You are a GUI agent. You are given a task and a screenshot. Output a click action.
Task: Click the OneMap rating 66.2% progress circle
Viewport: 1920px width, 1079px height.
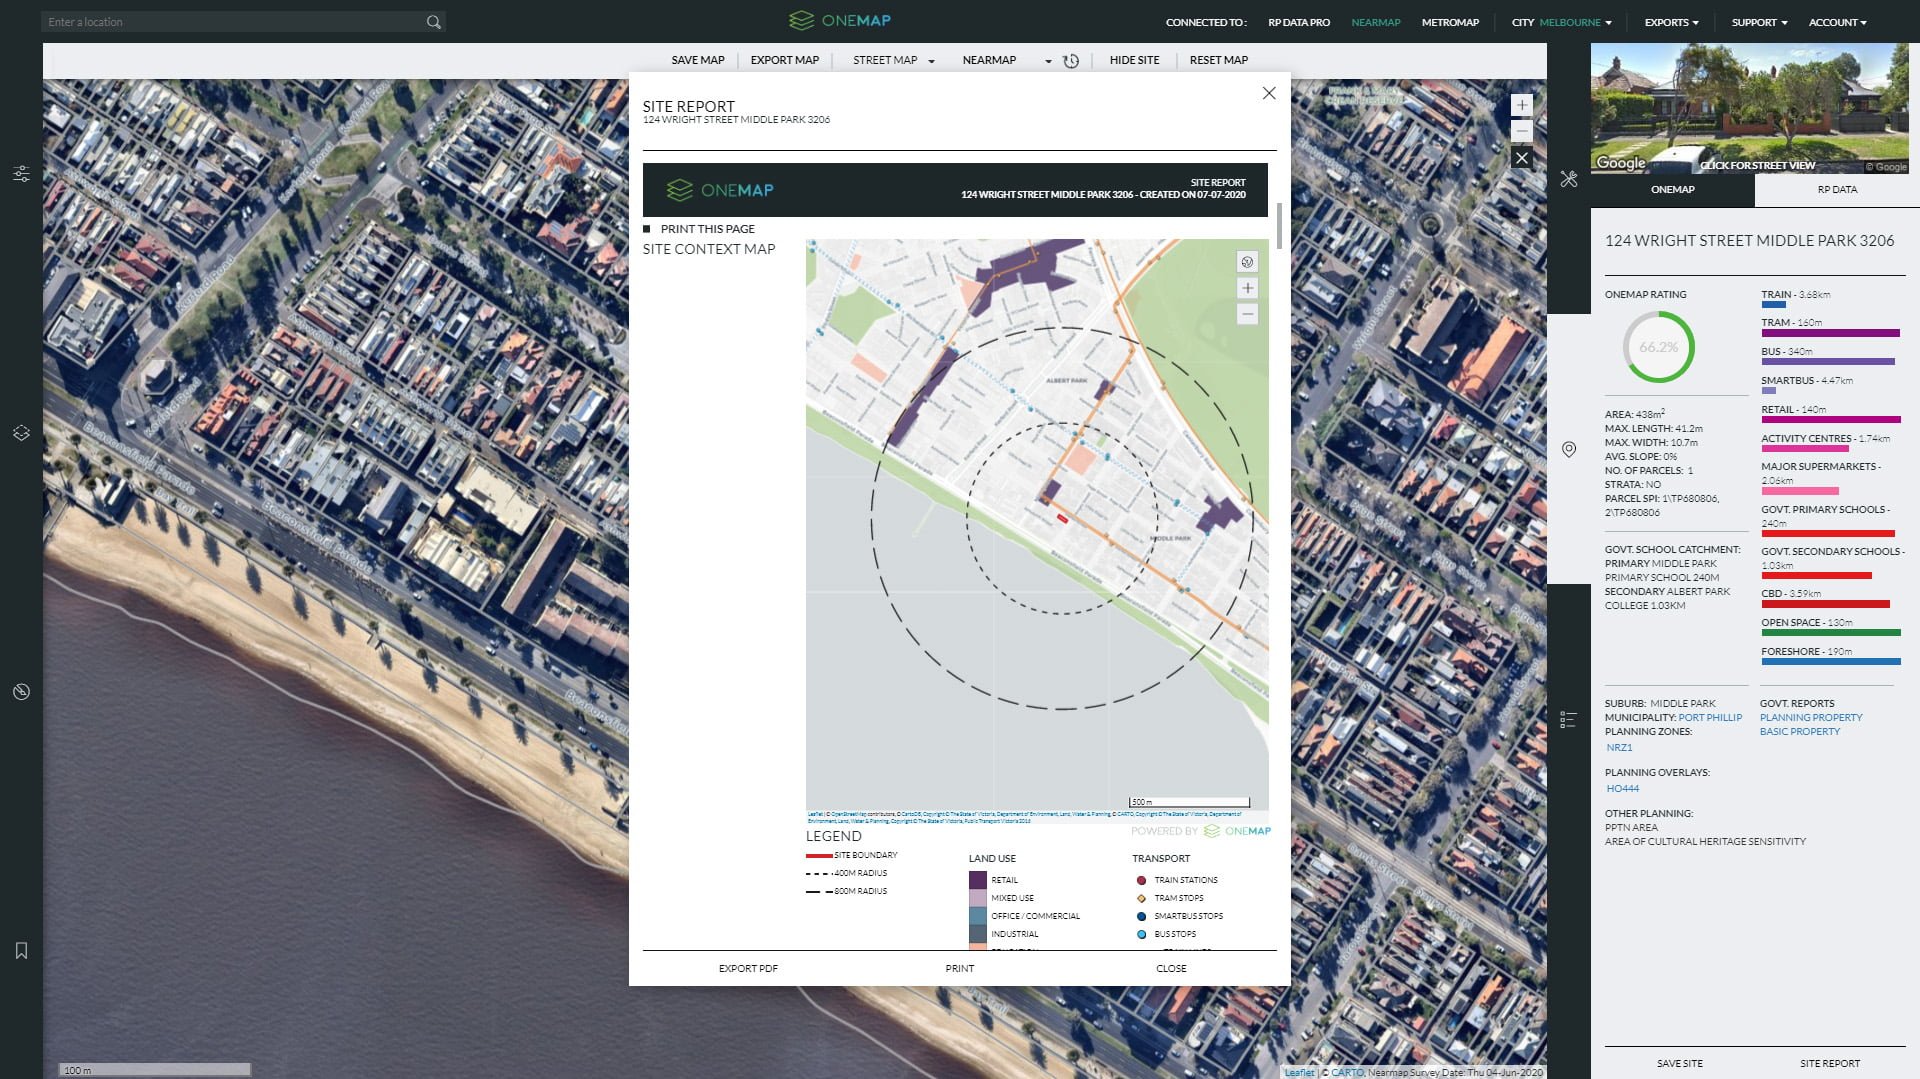1657,348
